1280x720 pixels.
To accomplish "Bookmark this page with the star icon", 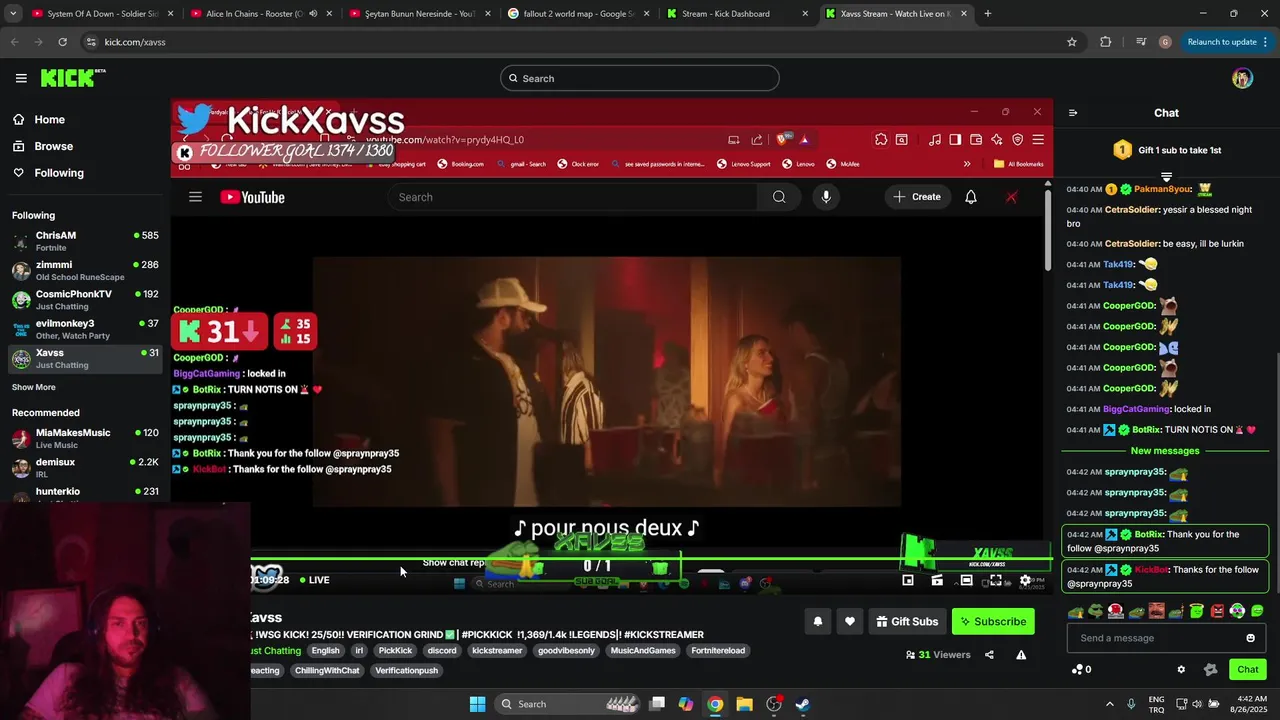I will [1072, 42].
